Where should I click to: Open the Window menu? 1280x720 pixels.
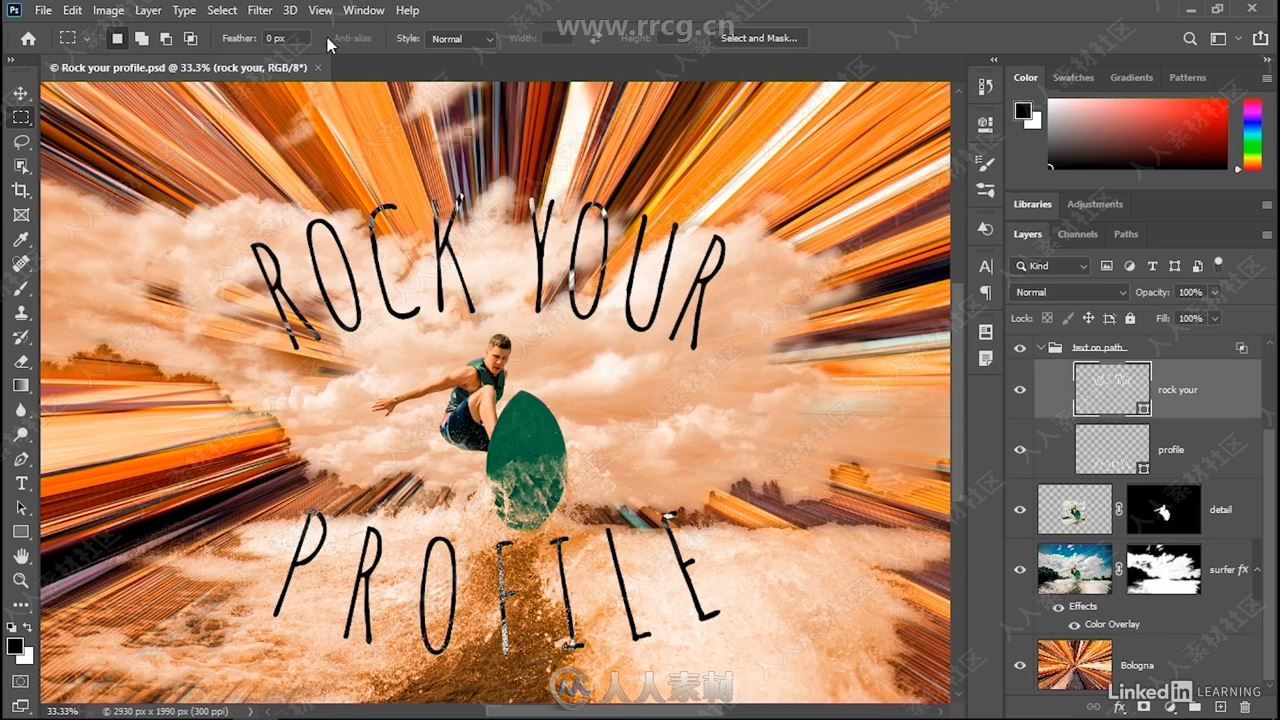coord(363,10)
